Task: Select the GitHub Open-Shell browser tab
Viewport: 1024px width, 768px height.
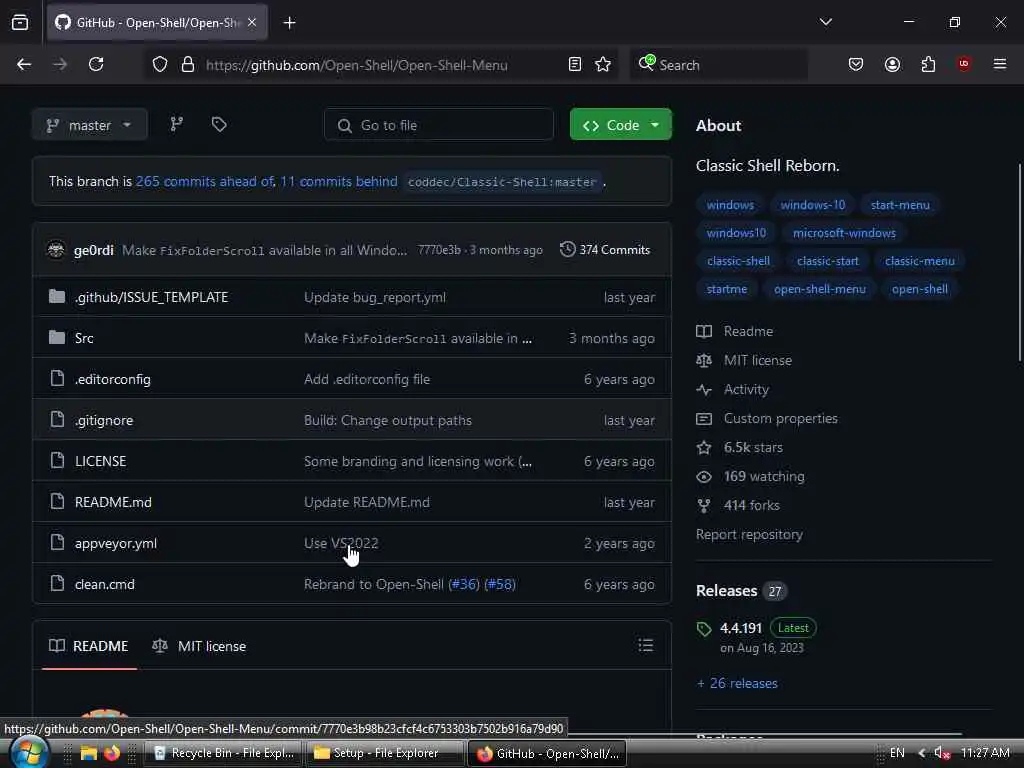Action: coord(157,23)
